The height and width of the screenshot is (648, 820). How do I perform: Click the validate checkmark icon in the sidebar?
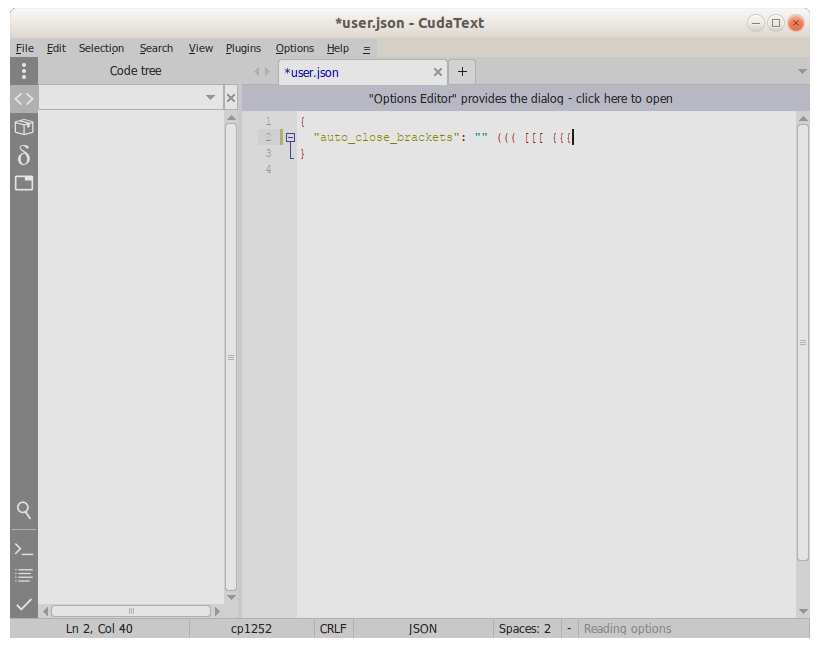pos(23,603)
